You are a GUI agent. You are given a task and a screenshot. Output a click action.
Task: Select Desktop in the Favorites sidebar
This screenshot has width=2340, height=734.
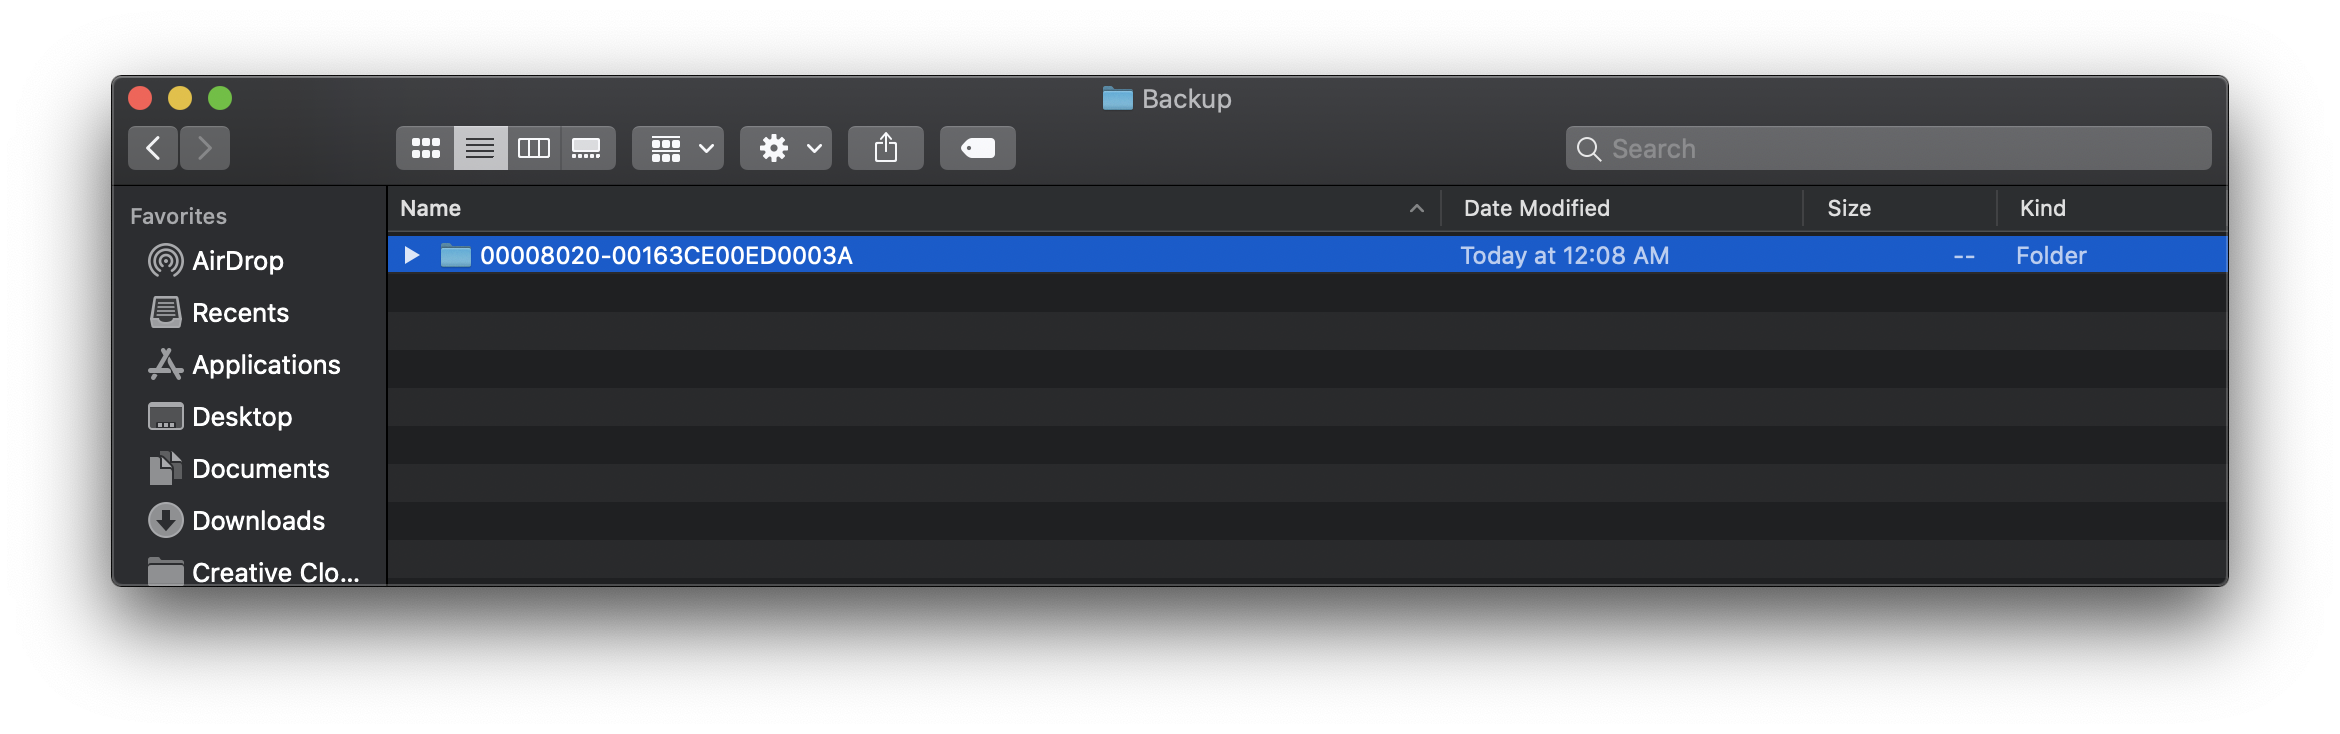click(x=242, y=417)
